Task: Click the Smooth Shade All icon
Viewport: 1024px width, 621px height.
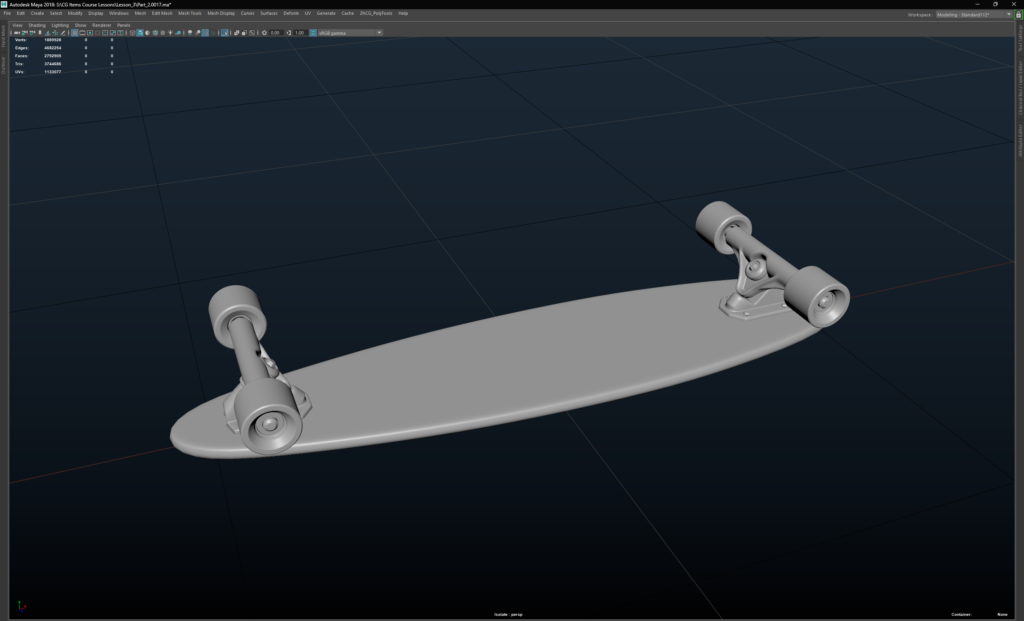Action: pos(140,33)
